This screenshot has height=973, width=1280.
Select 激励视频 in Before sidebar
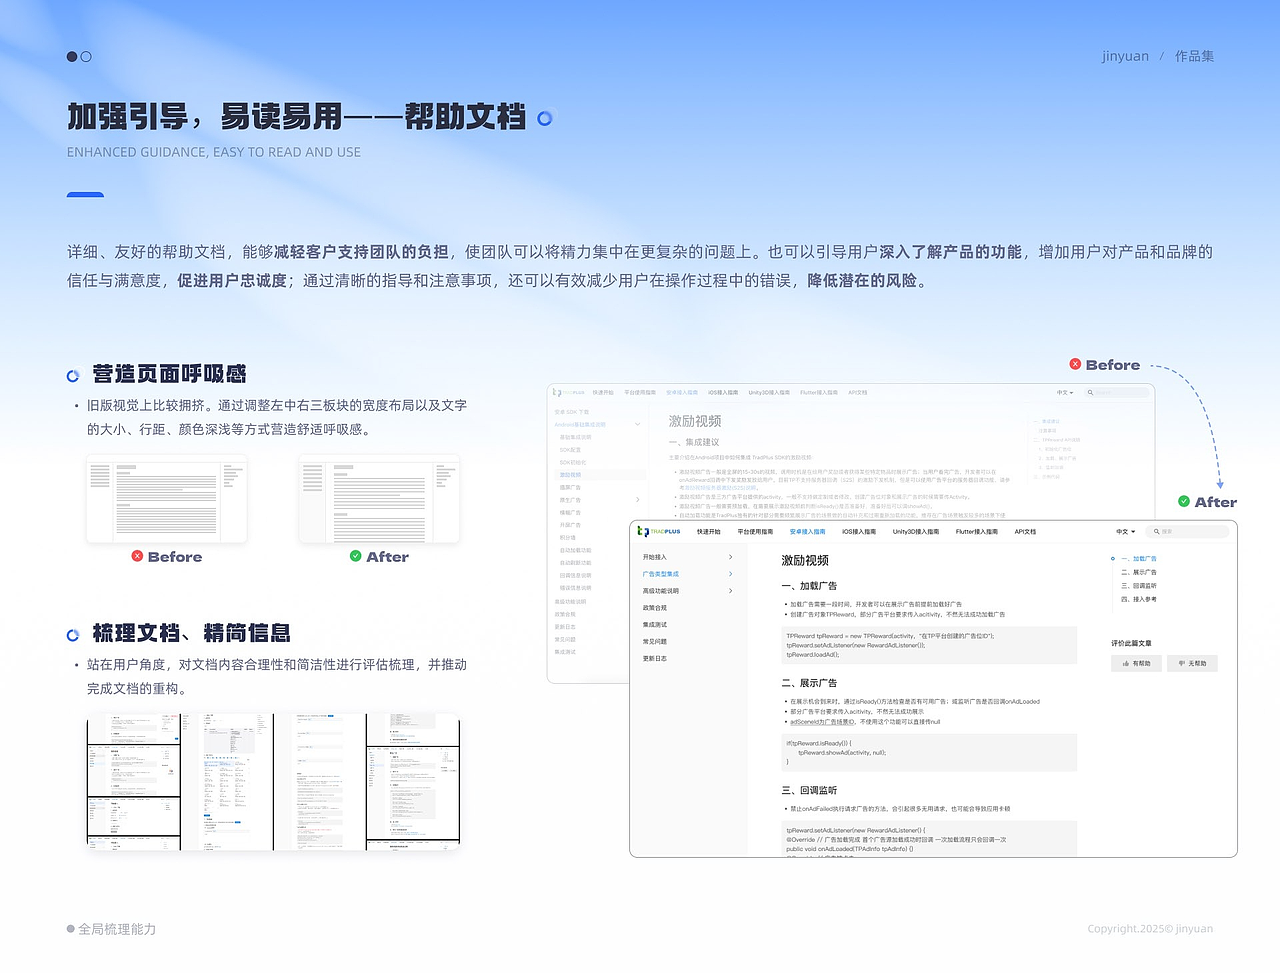pyautogui.click(x=571, y=475)
